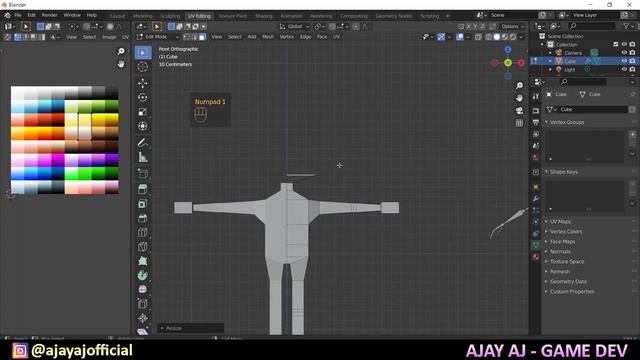
Task: Click the 3D viewport pan hand icon
Action: pos(519,98)
